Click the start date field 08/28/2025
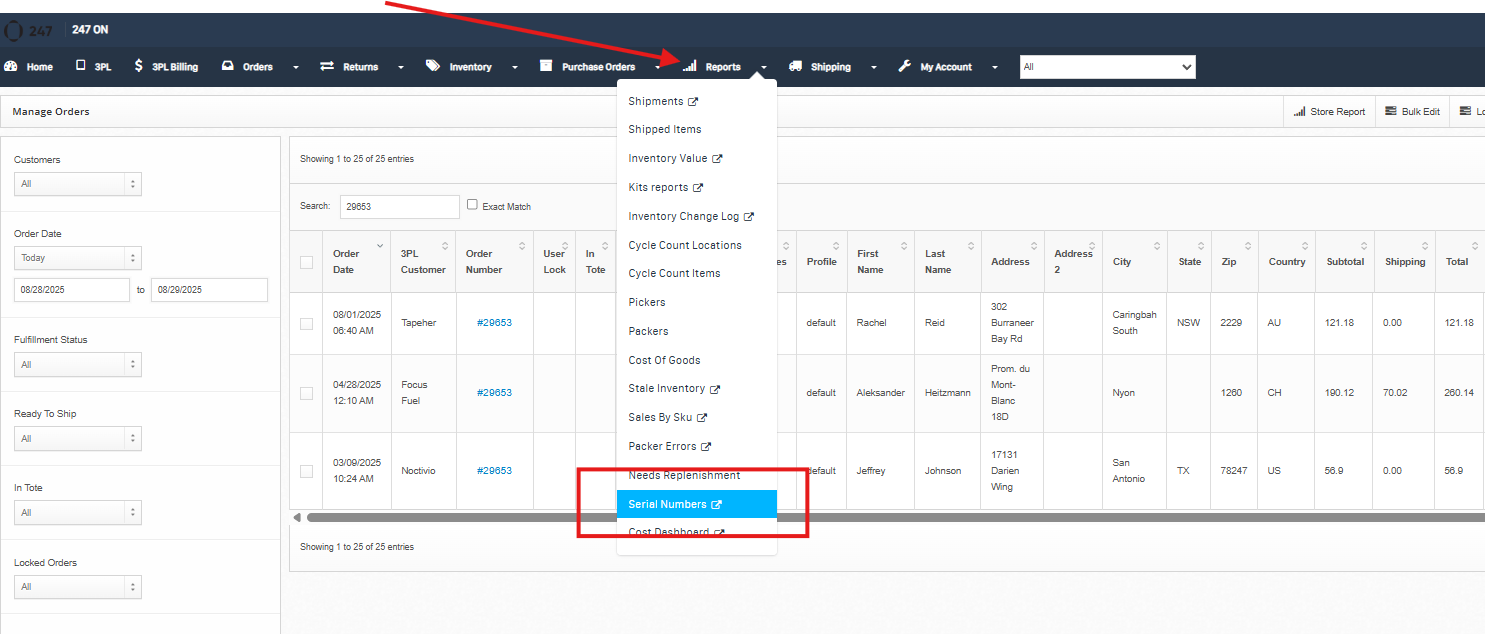The width and height of the screenshot is (1485, 634). [72, 290]
